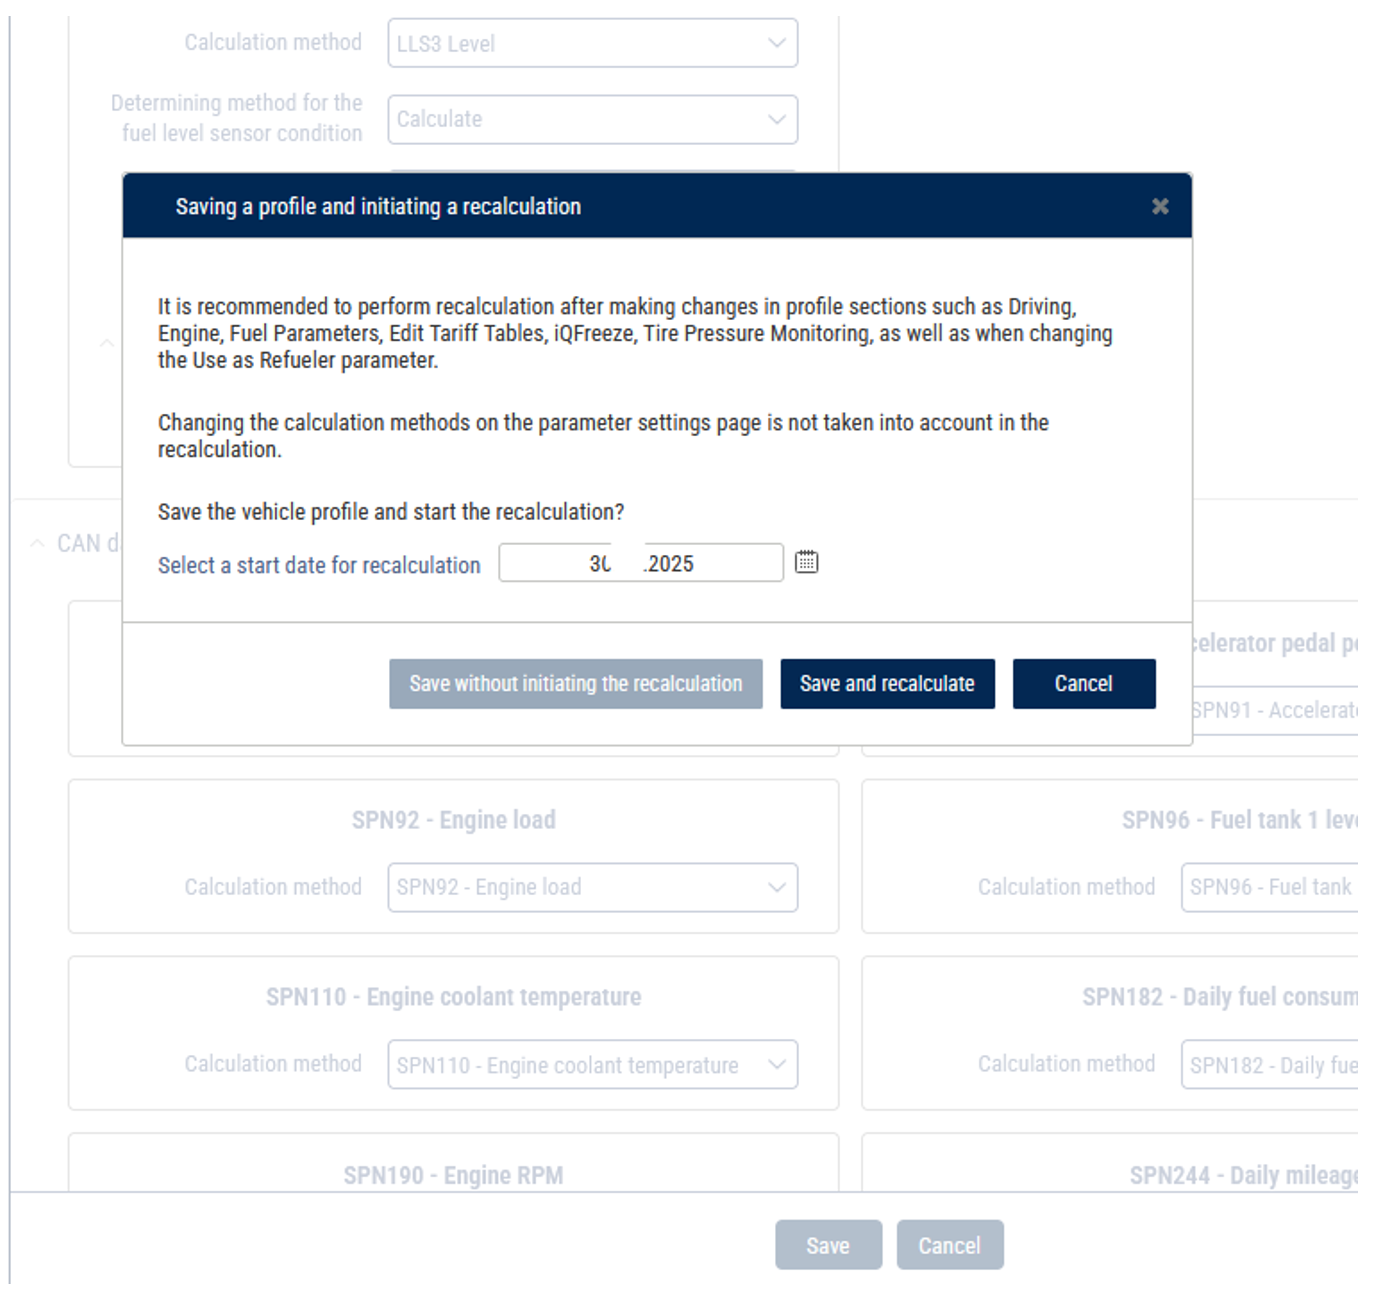Open the LLS3 Level calculation method dropdown
This screenshot has width=1393, height=1293.
point(593,43)
